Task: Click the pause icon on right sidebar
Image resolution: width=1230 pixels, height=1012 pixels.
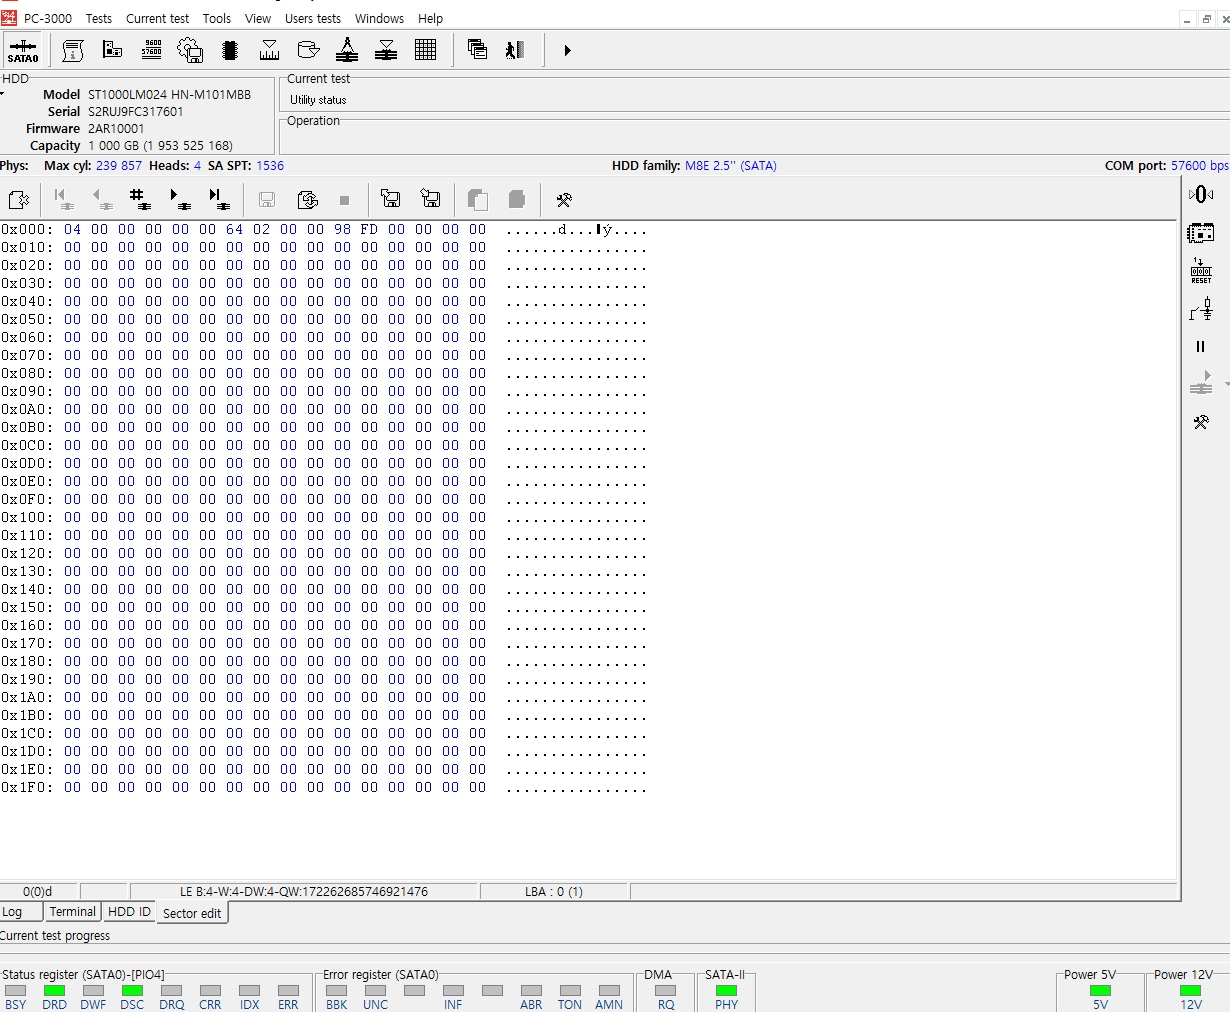Action: click(1200, 347)
